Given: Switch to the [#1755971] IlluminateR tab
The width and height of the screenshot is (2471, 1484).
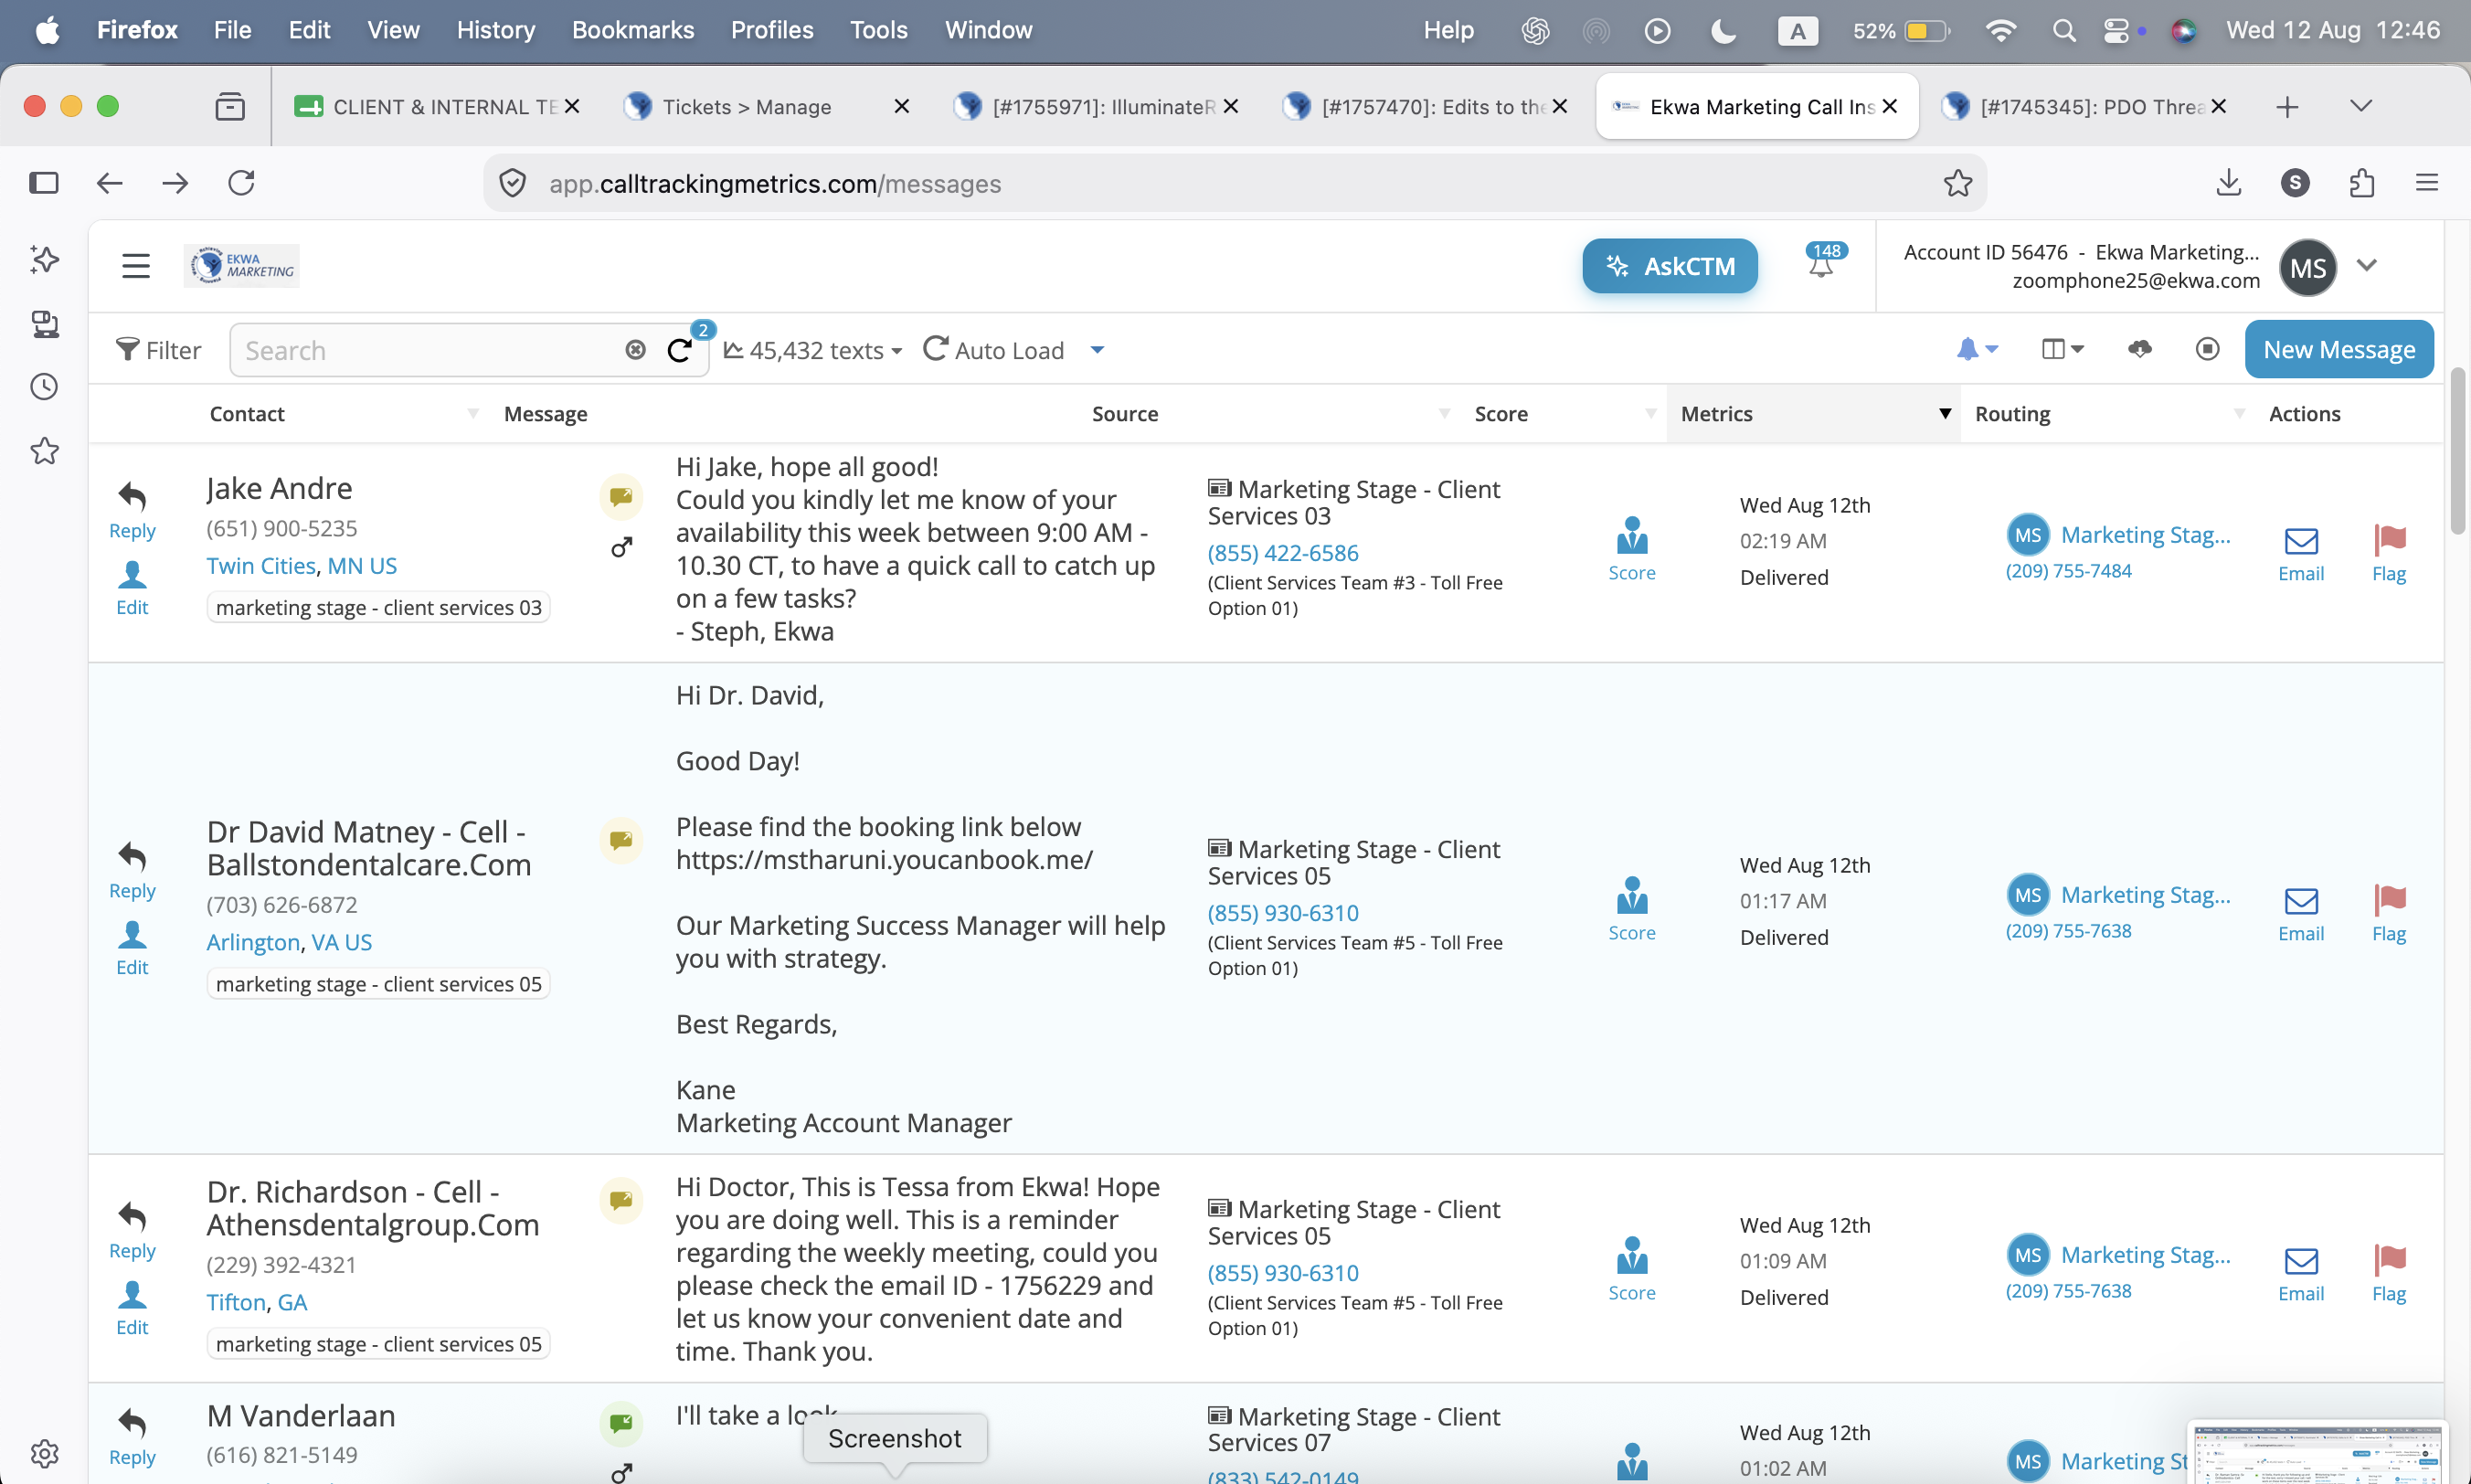Looking at the screenshot, I should click(x=1095, y=106).
